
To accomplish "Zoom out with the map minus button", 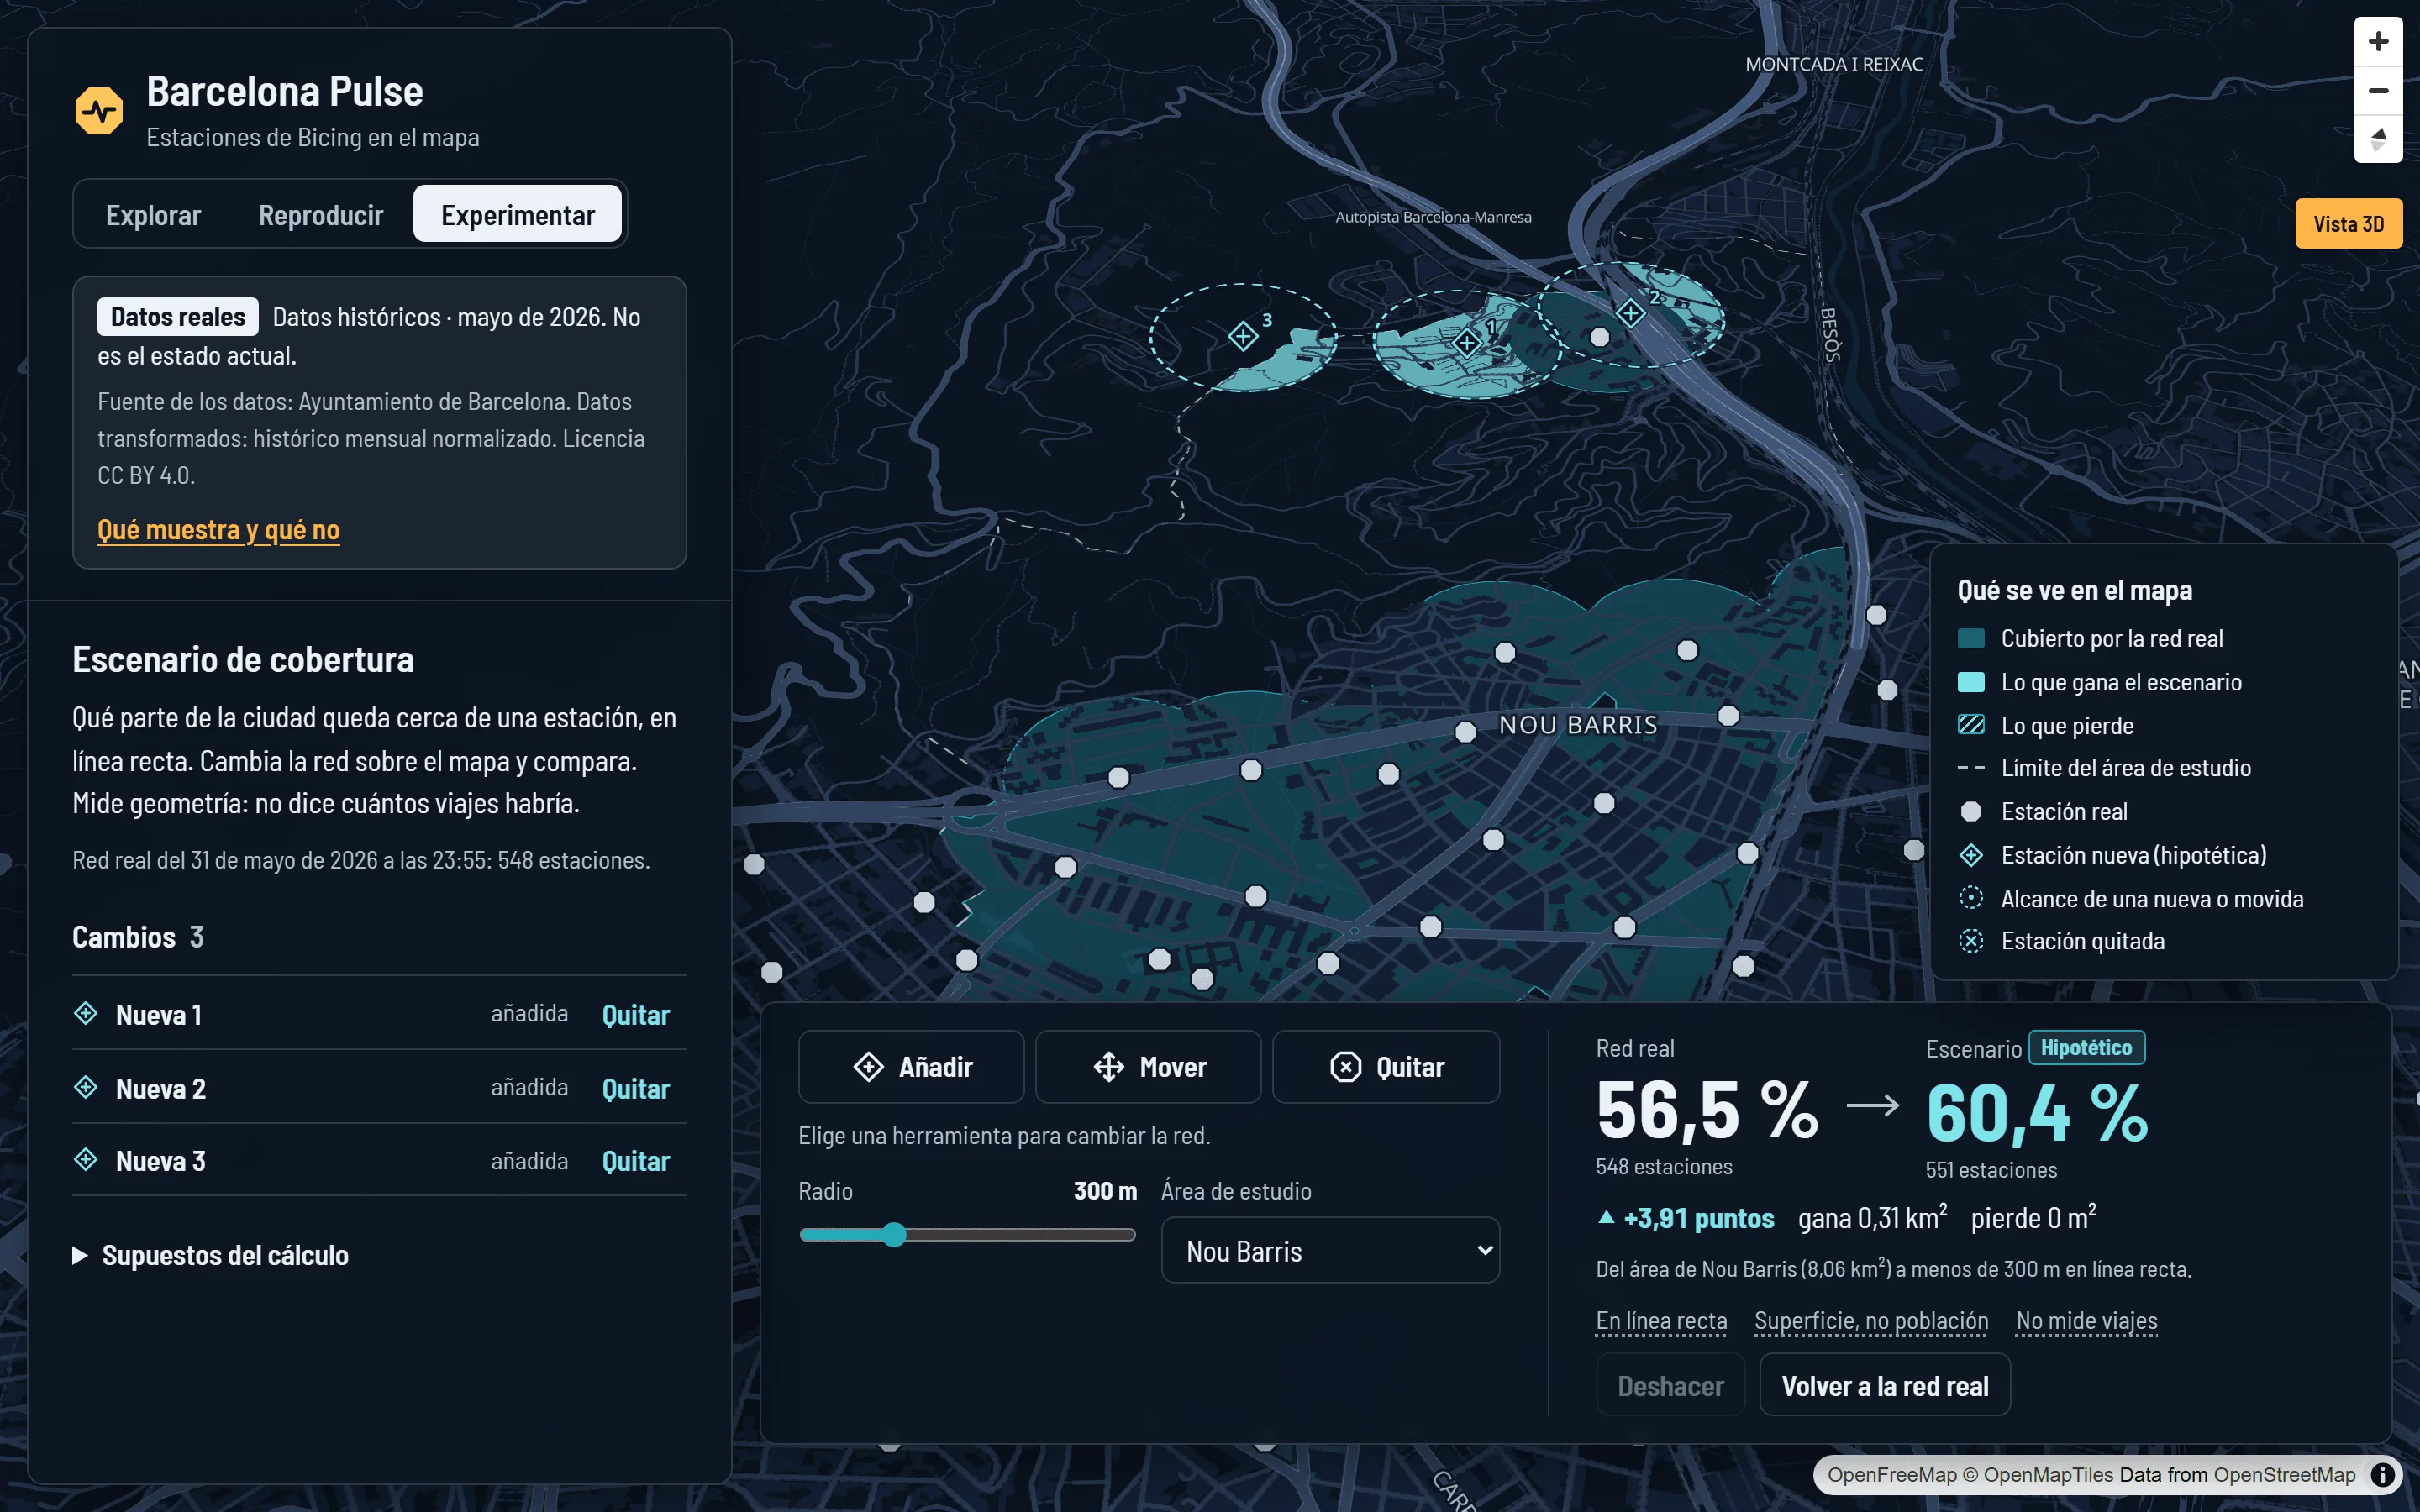I will tap(2378, 91).
